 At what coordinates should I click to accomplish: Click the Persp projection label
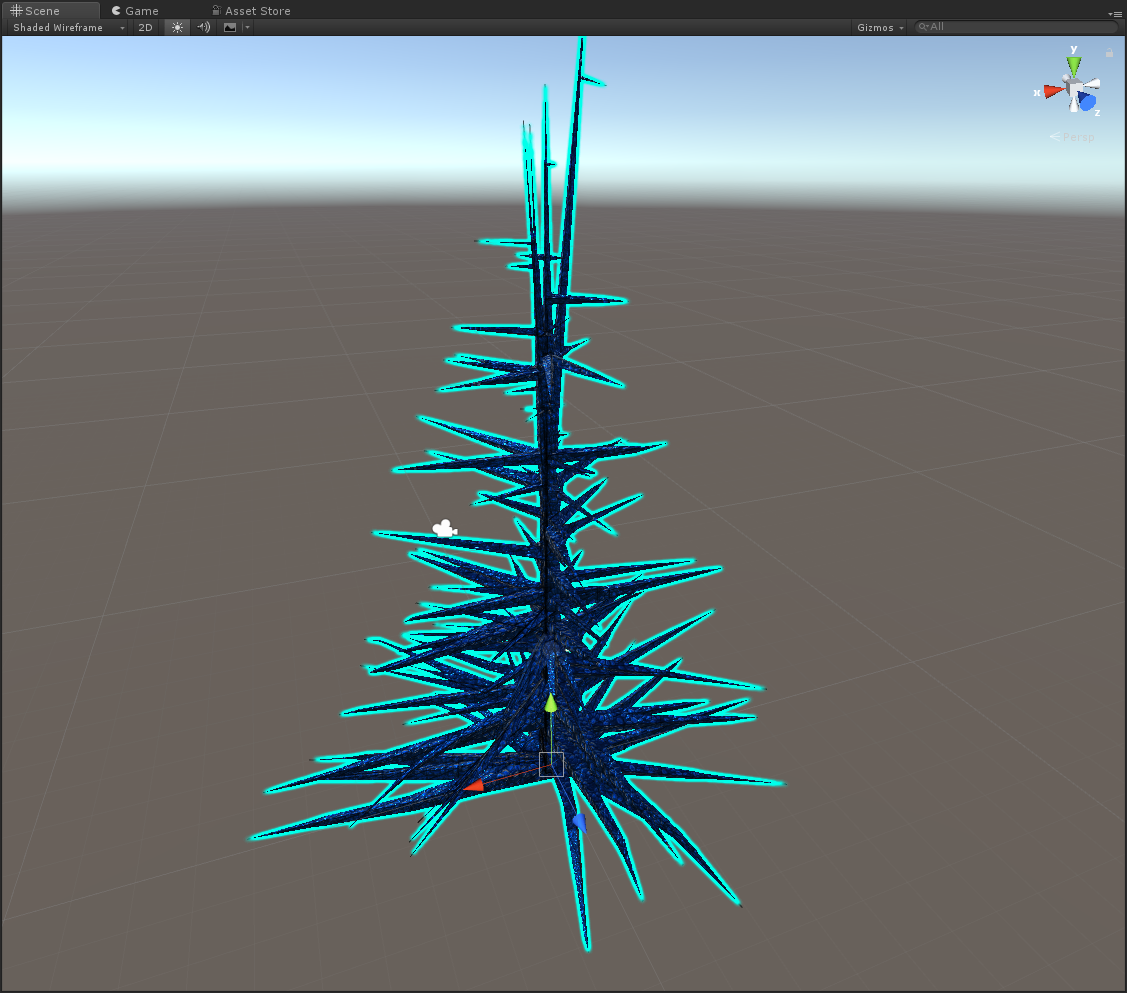[1077, 137]
